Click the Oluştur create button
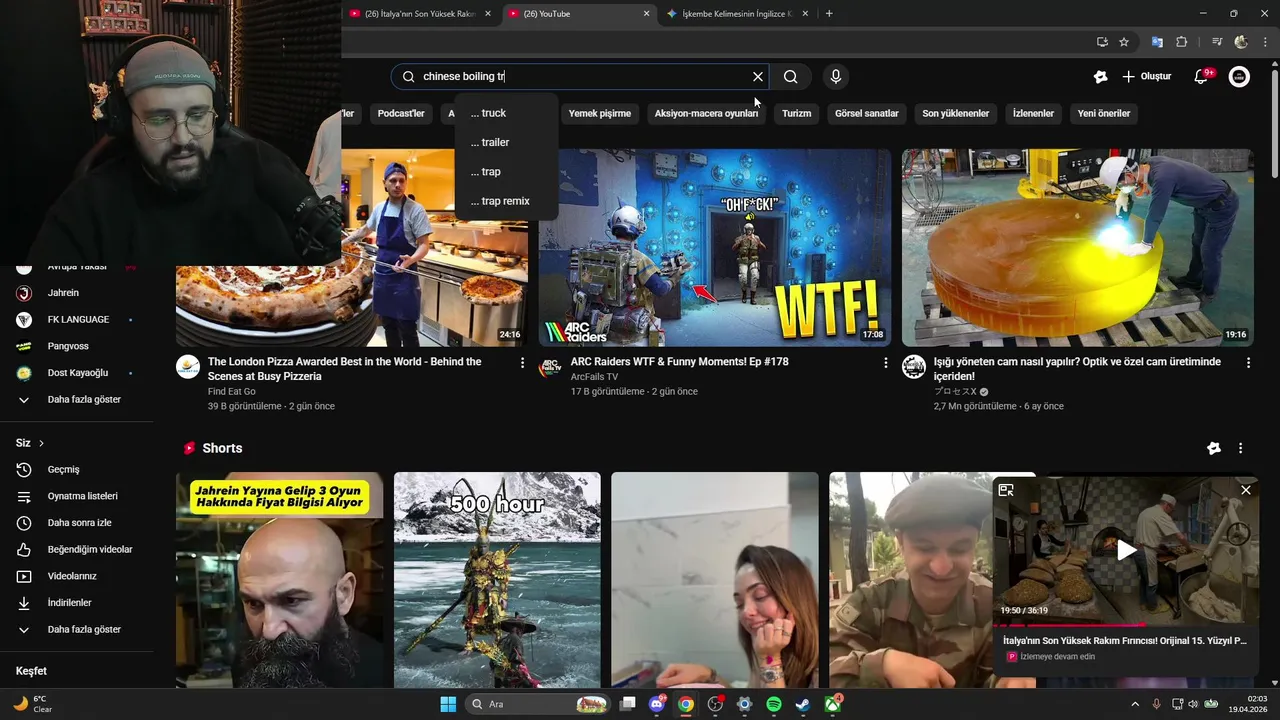The height and width of the screenshot is (720, 1280). click(1147, 77)
